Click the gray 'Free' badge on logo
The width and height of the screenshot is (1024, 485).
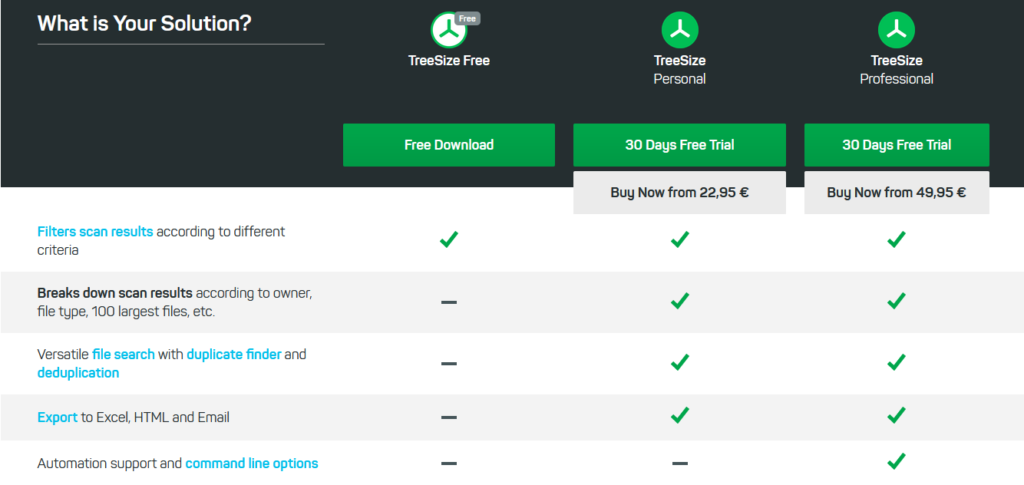(x=467, y=18)
